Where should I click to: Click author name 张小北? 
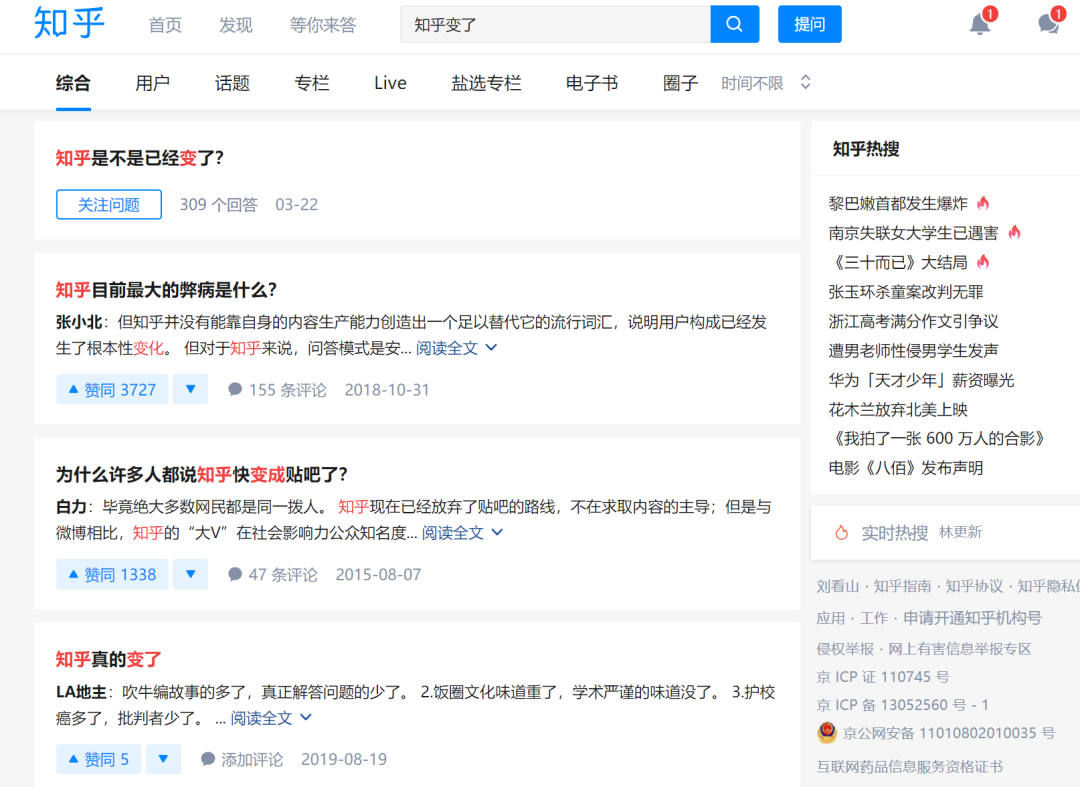(x=79, y=322)
